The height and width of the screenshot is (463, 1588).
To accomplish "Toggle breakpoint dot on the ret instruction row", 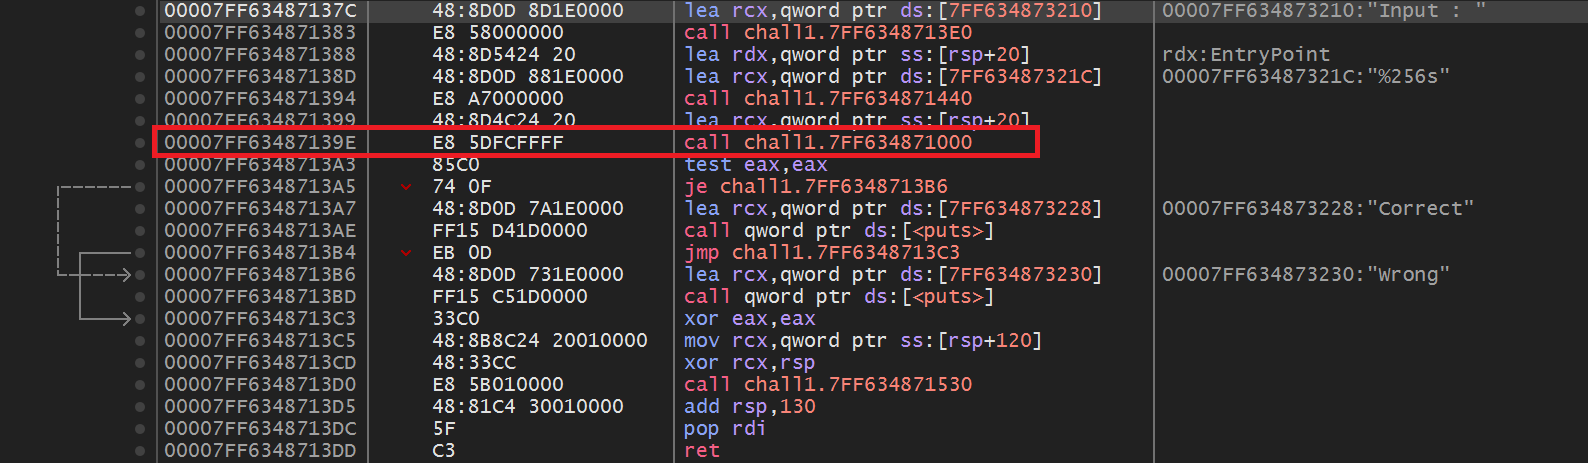I will point(140,450).
